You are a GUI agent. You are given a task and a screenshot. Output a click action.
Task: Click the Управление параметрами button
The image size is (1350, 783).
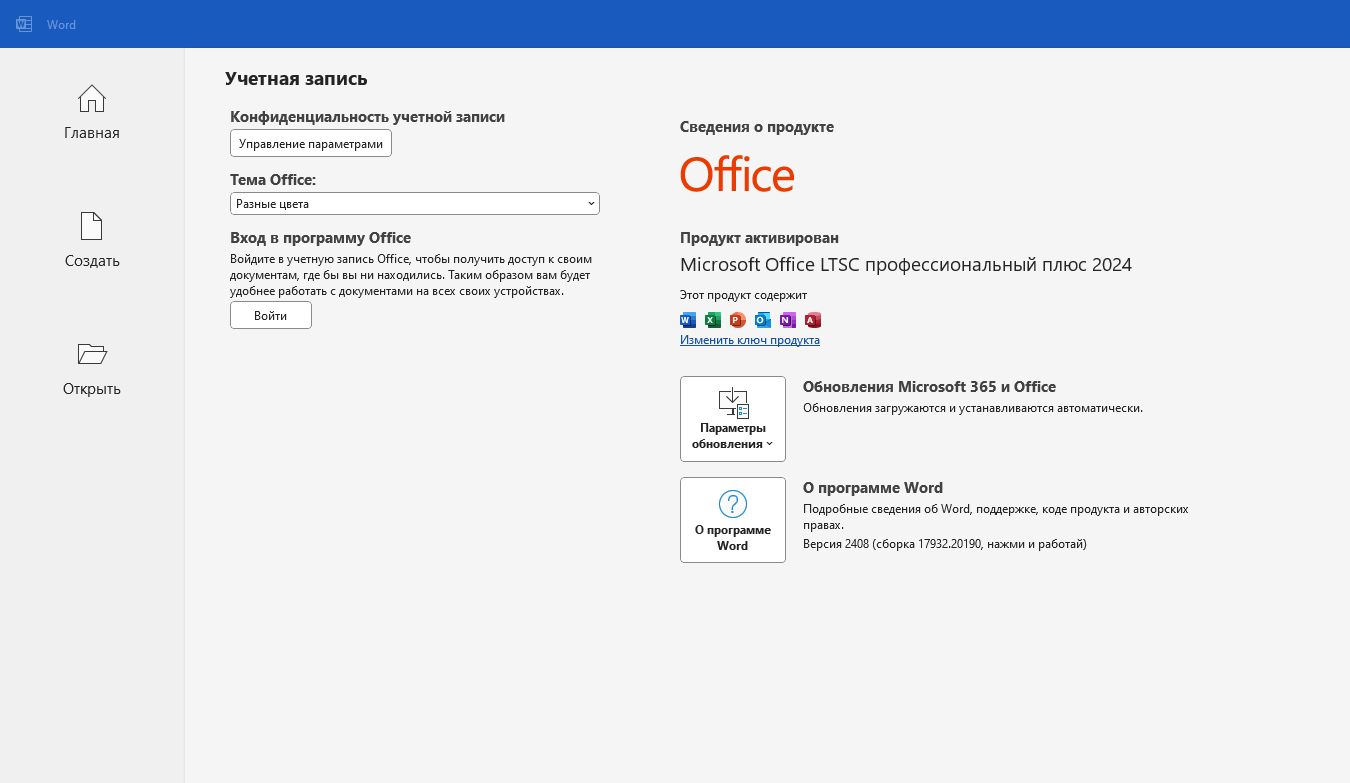point(311,144)
